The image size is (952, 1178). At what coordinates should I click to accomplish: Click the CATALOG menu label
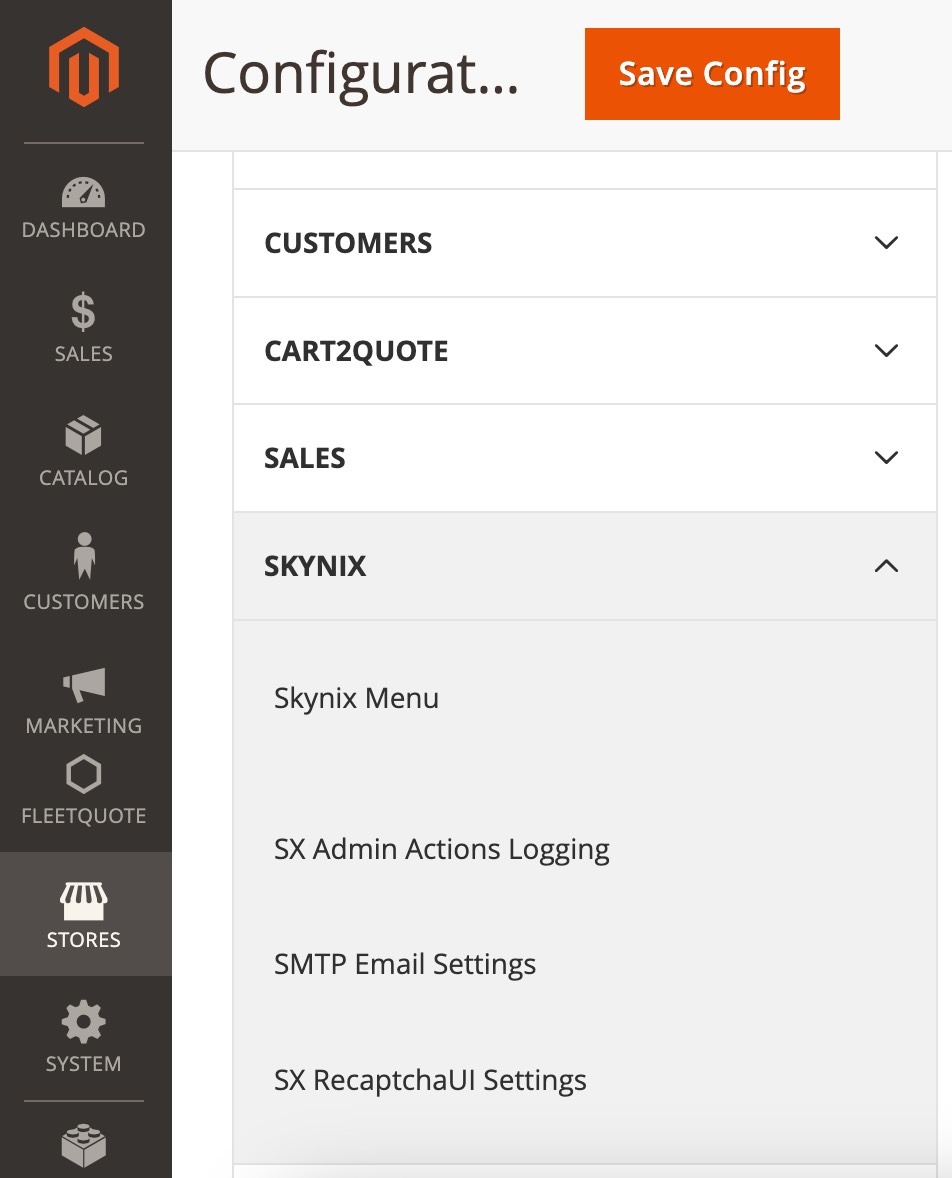click(83, 478)
